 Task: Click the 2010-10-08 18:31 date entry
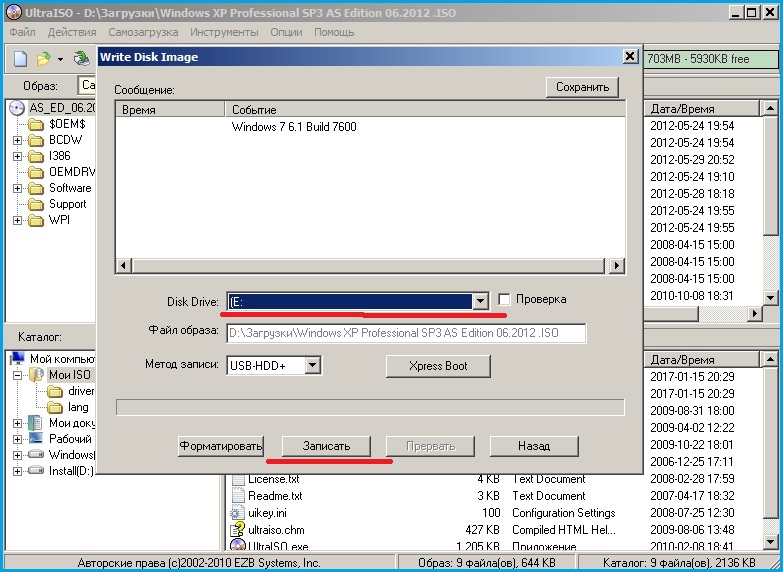692,296
